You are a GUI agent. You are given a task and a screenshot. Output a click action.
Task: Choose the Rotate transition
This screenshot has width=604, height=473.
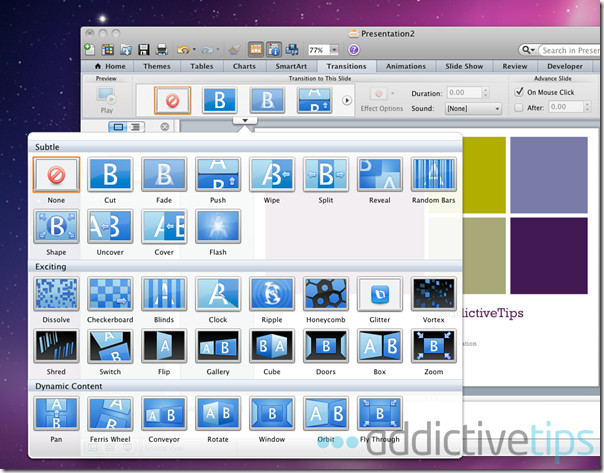[x=218, y=414]
